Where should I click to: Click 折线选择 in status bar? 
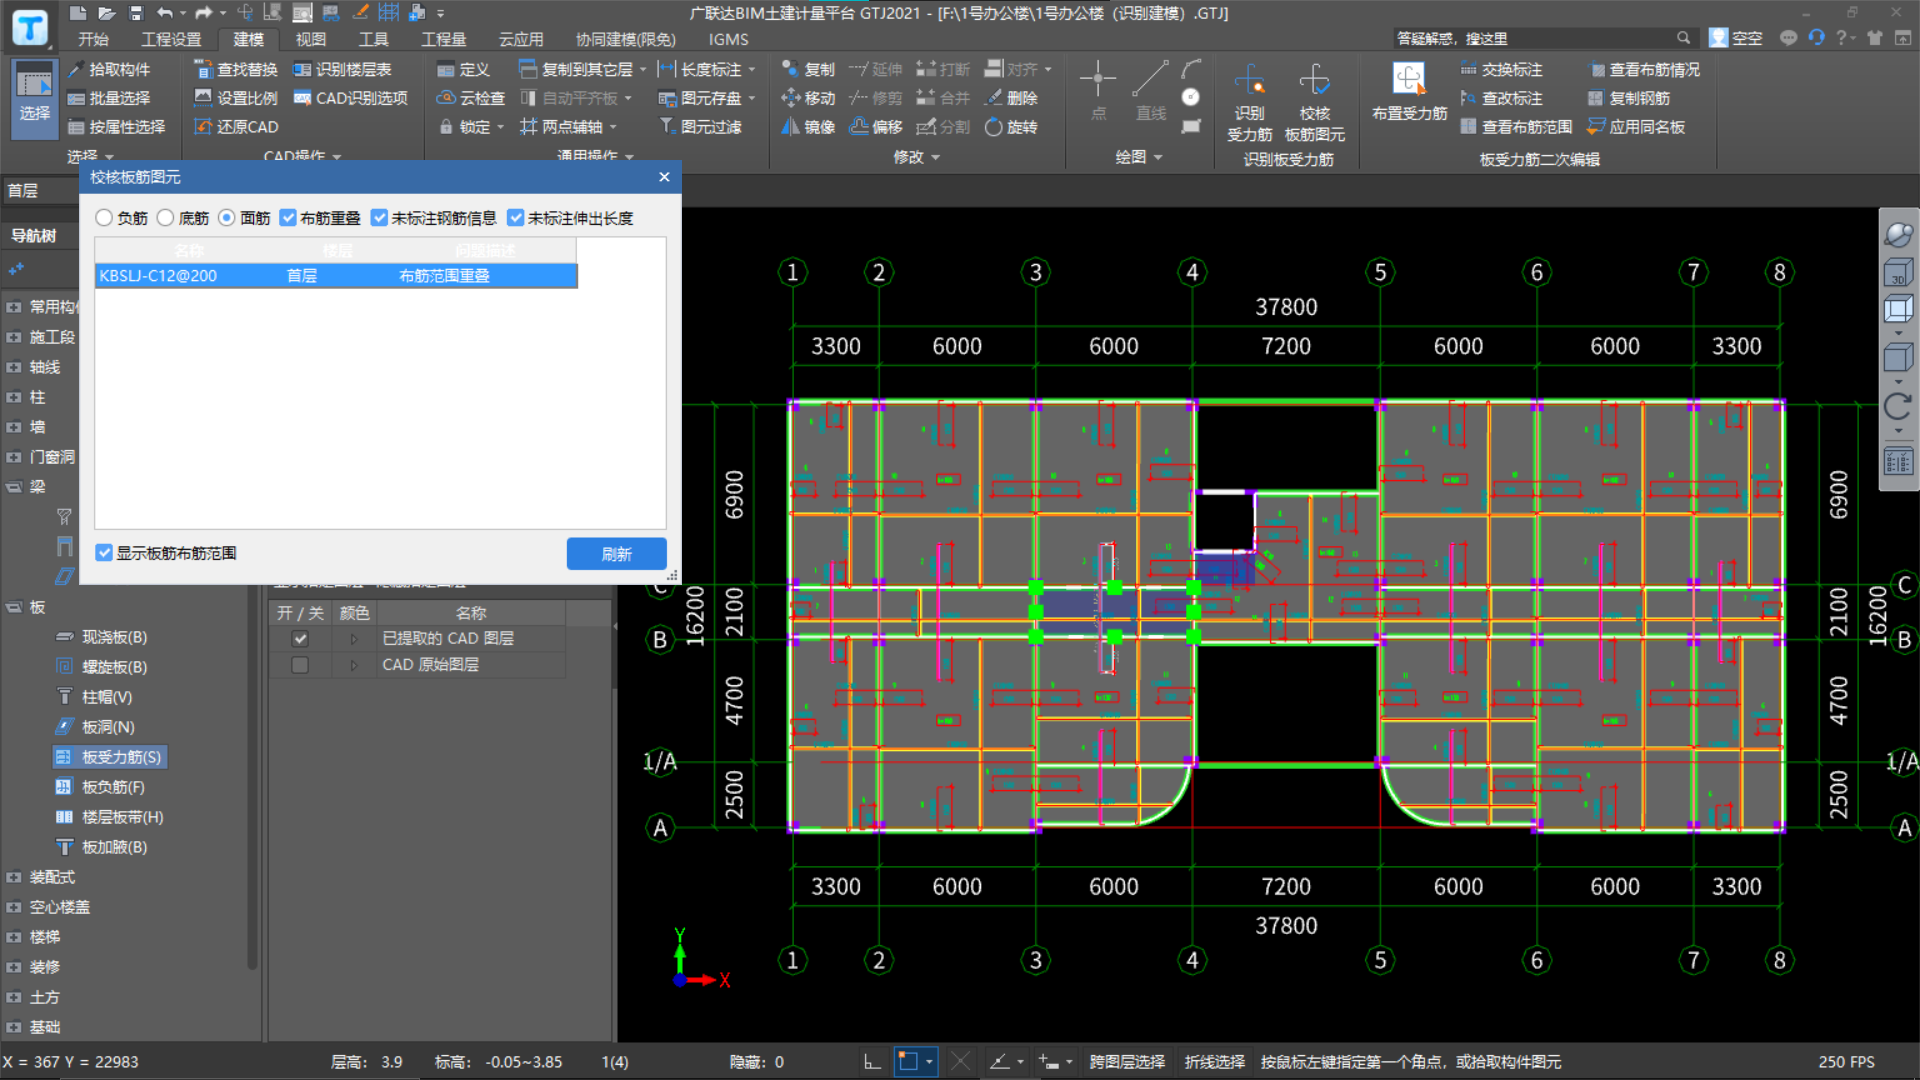1215,1062
